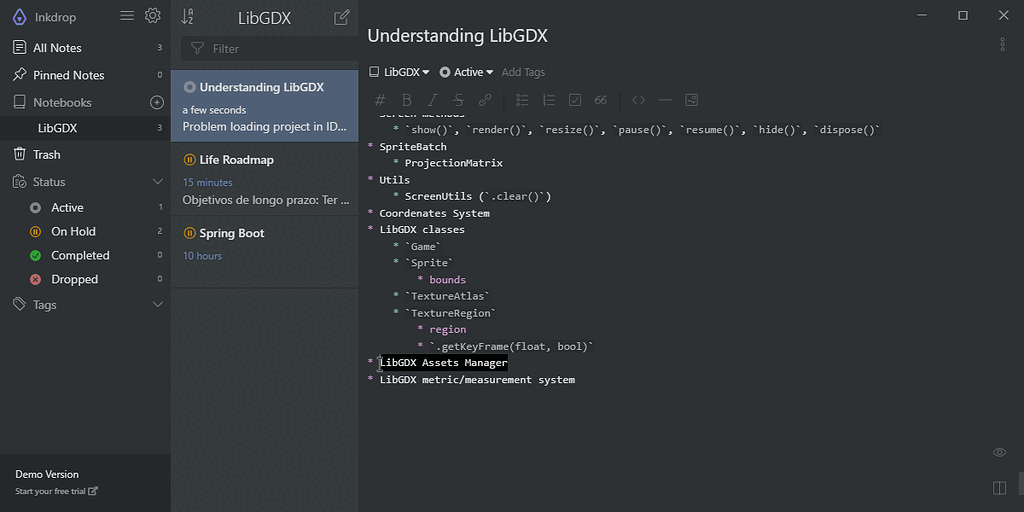
Task: Click the `TextureRegion` line
Action: click(x=450, y=313)
